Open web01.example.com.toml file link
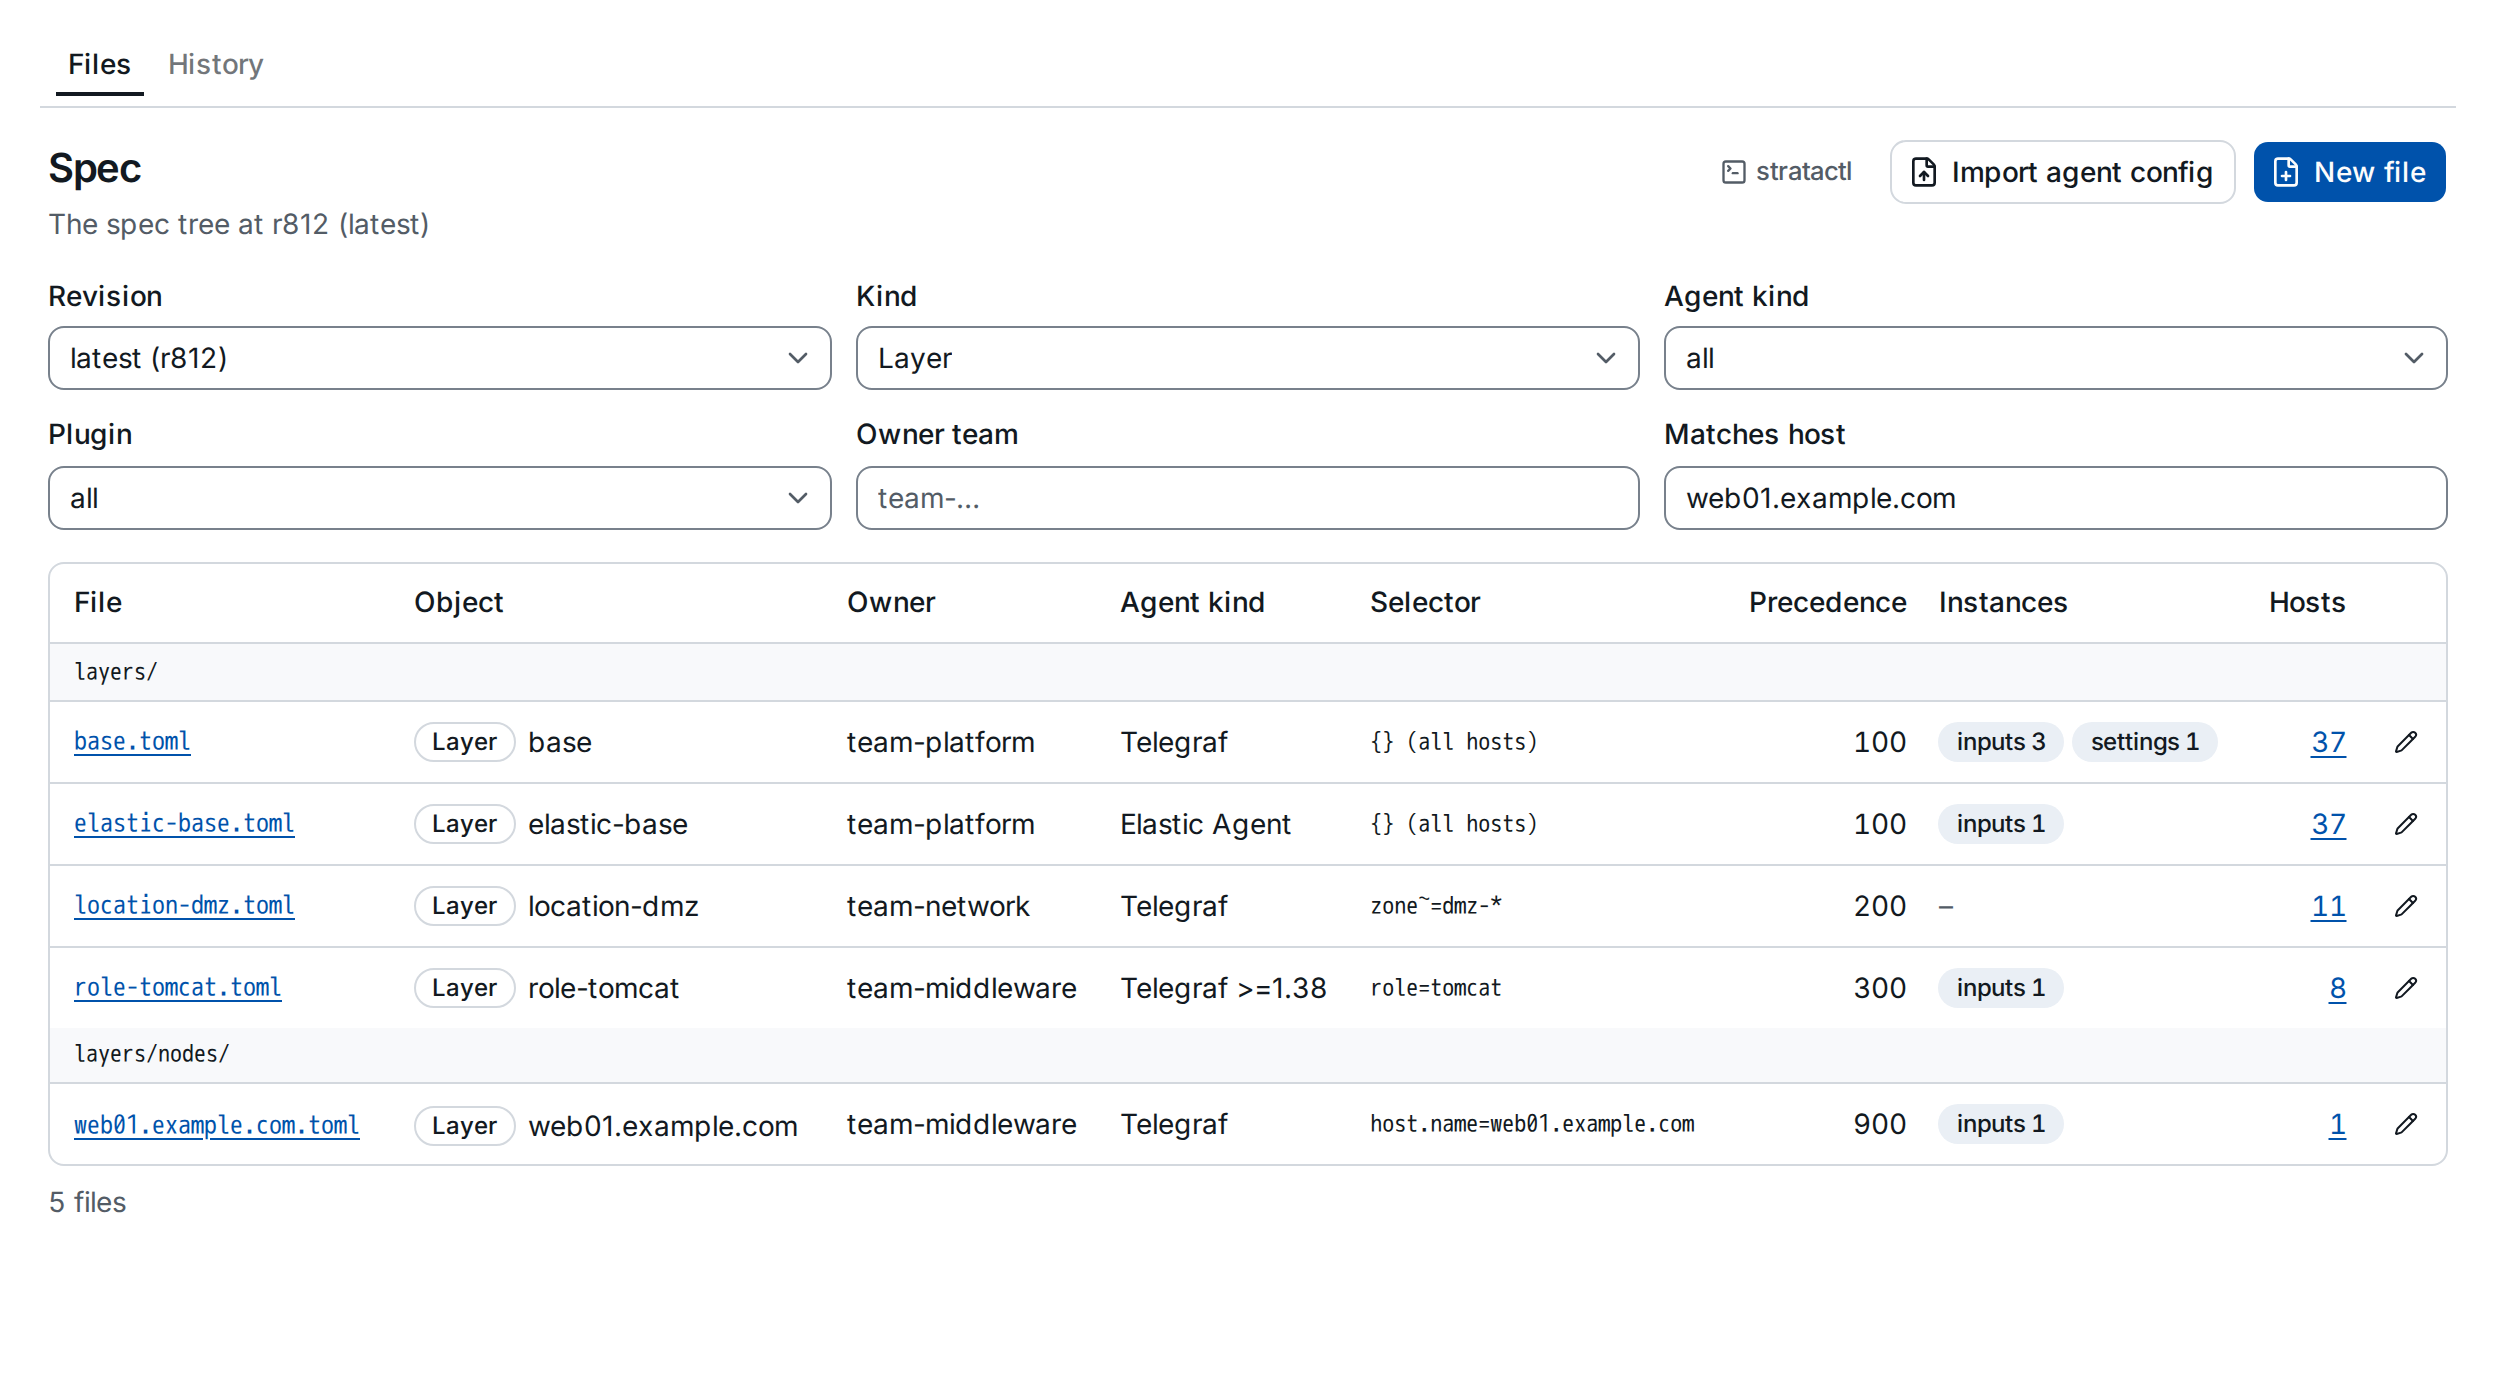 (x=217, y=1125)
